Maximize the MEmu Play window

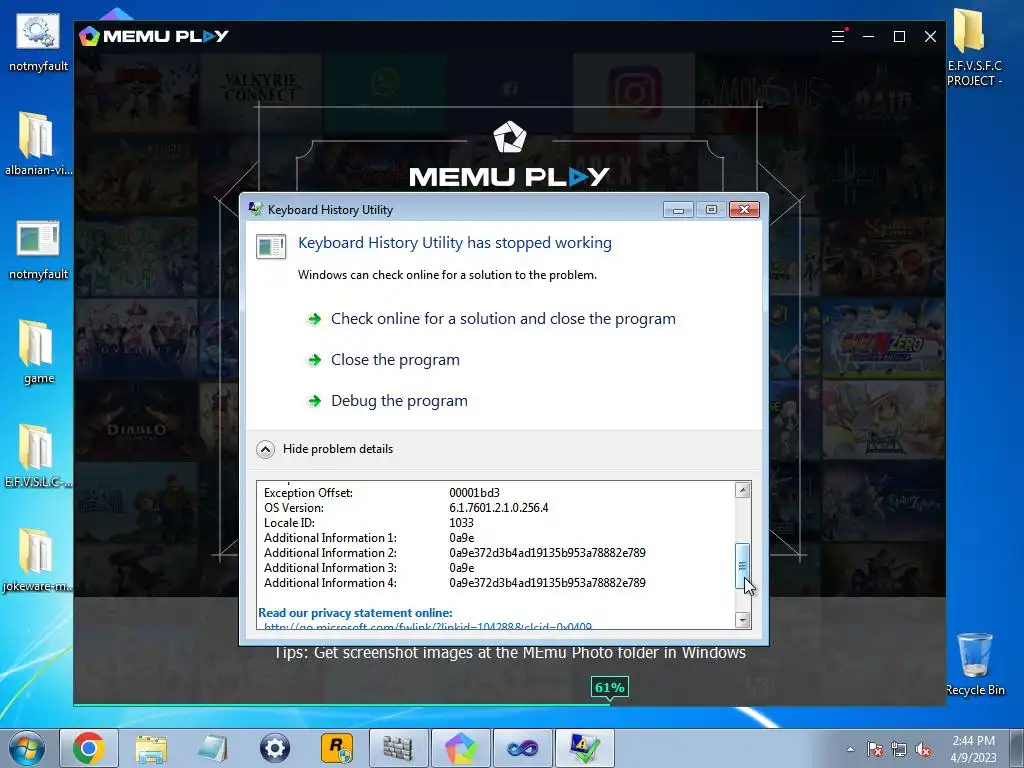click(899, 37)
